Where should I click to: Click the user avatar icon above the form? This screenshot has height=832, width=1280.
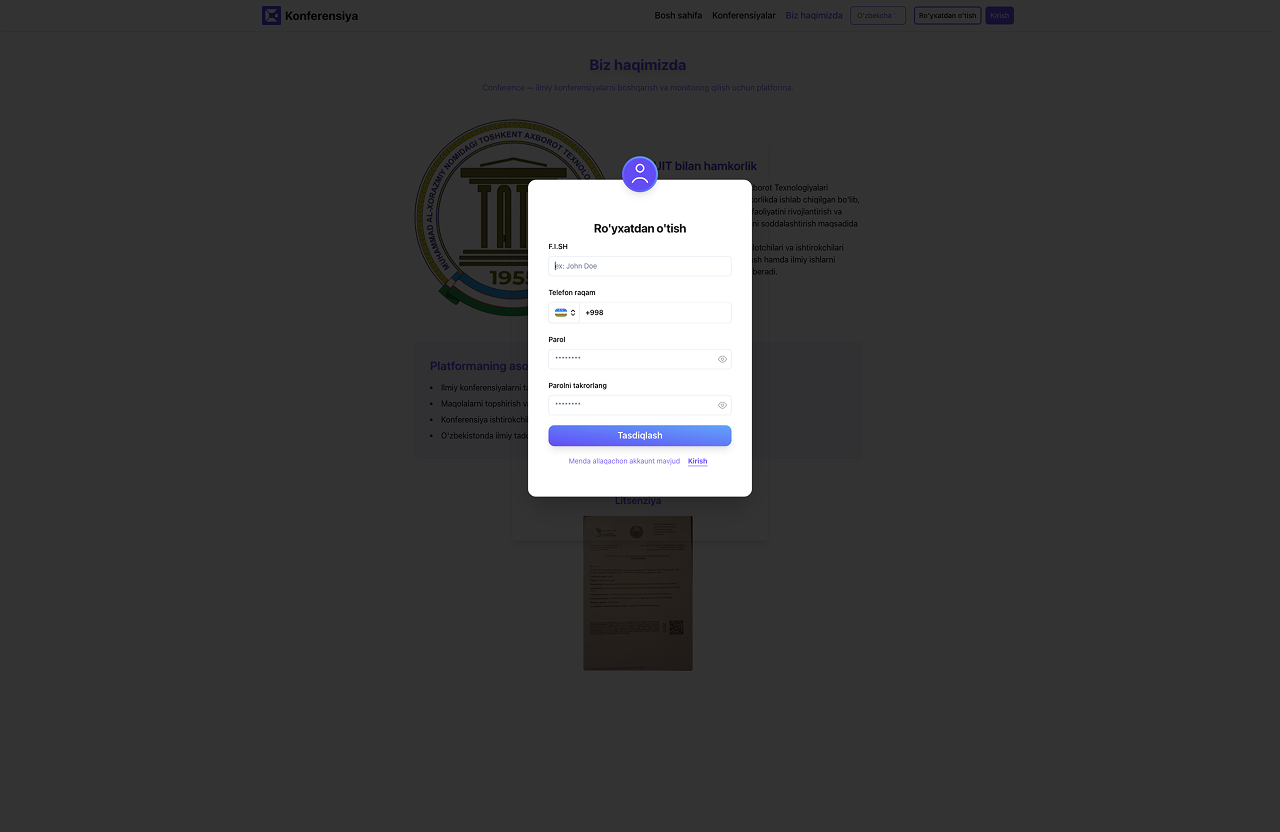640,174
